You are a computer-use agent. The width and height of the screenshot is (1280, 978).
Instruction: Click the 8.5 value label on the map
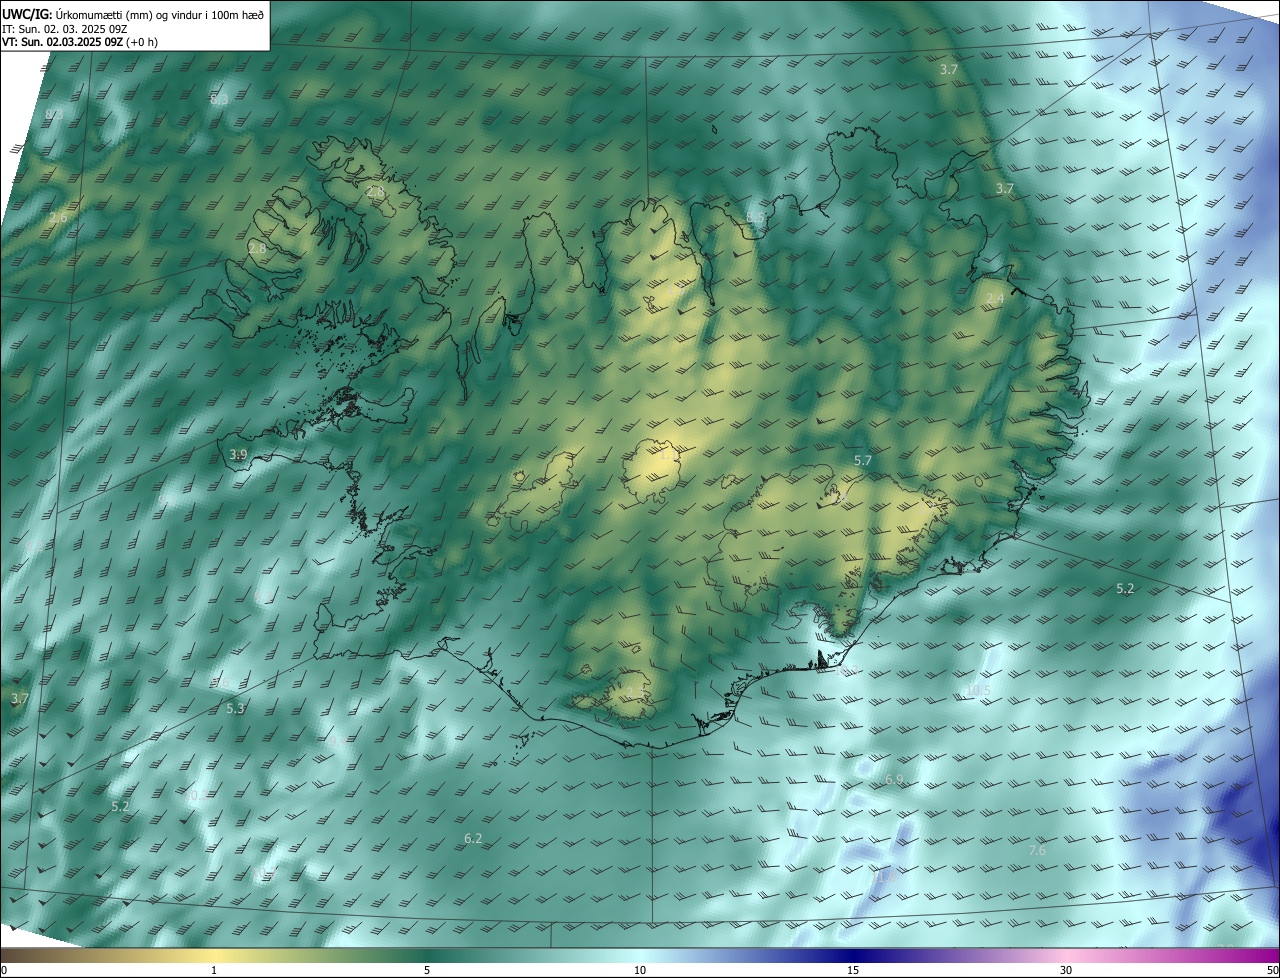756,217
